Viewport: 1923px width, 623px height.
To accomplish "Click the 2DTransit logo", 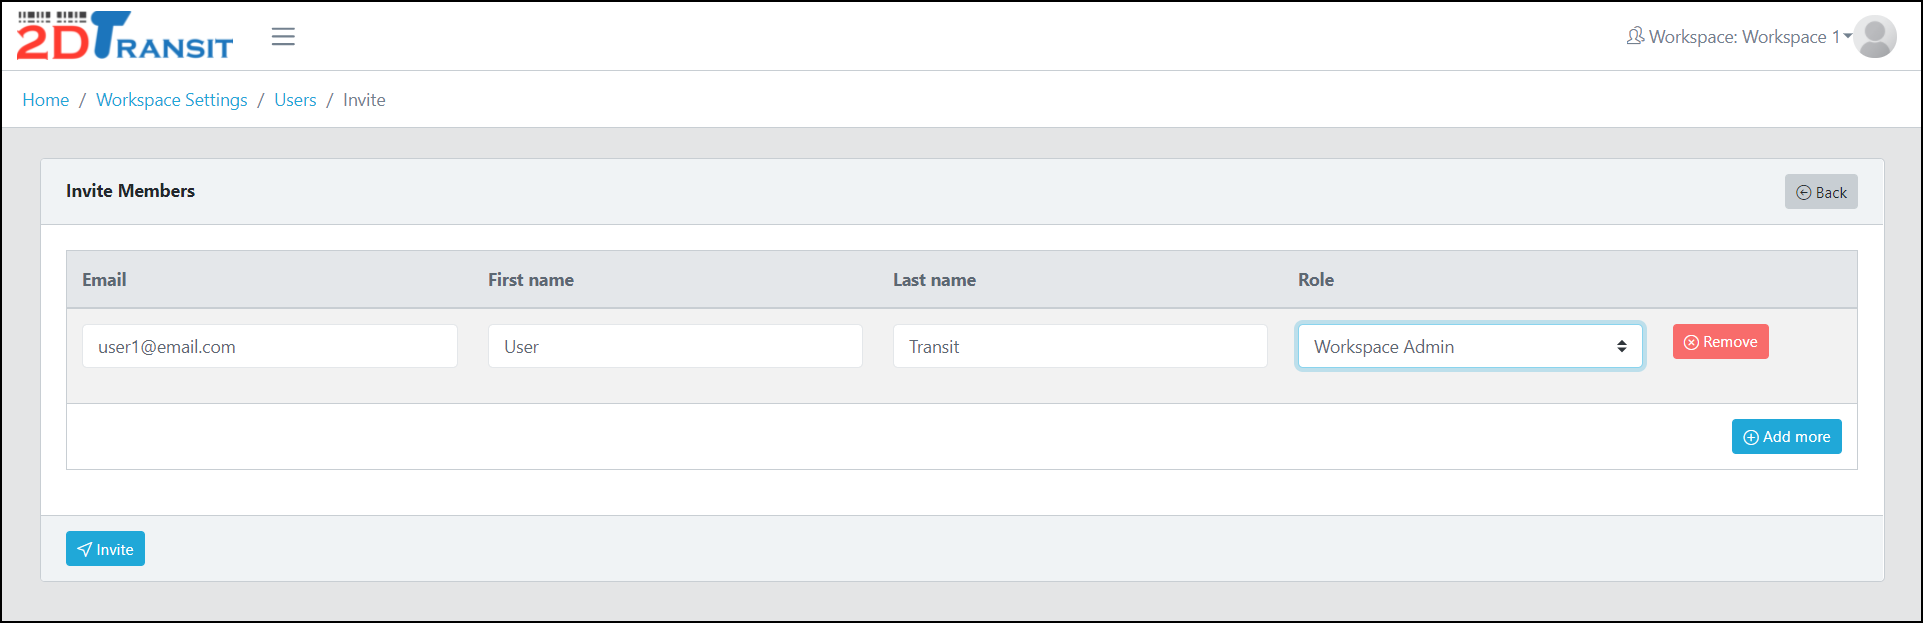I will [124, 36].
